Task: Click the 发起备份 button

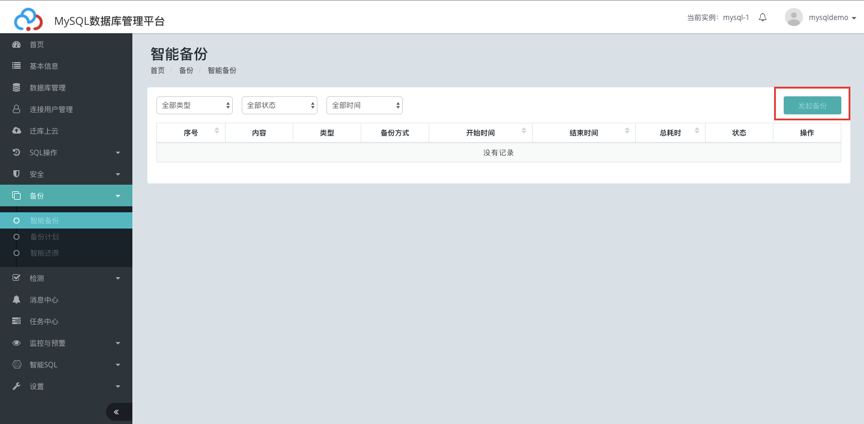Action: pyautogui.click(x=812, y=105)
